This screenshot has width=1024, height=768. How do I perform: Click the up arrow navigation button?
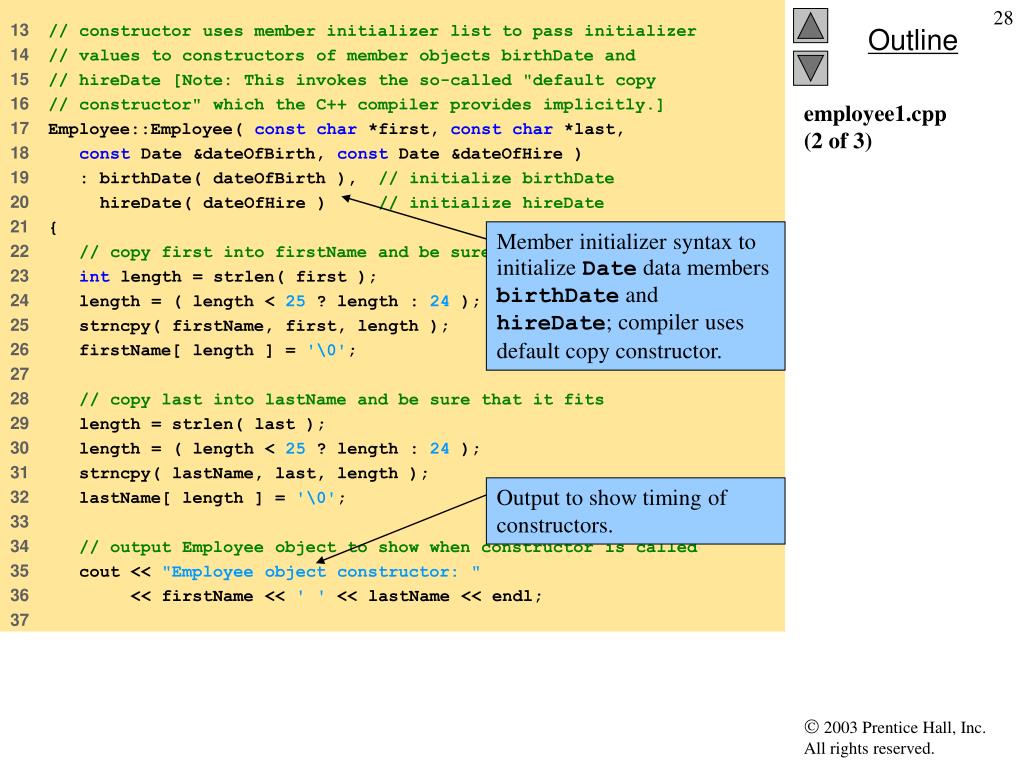click(810, 25)
